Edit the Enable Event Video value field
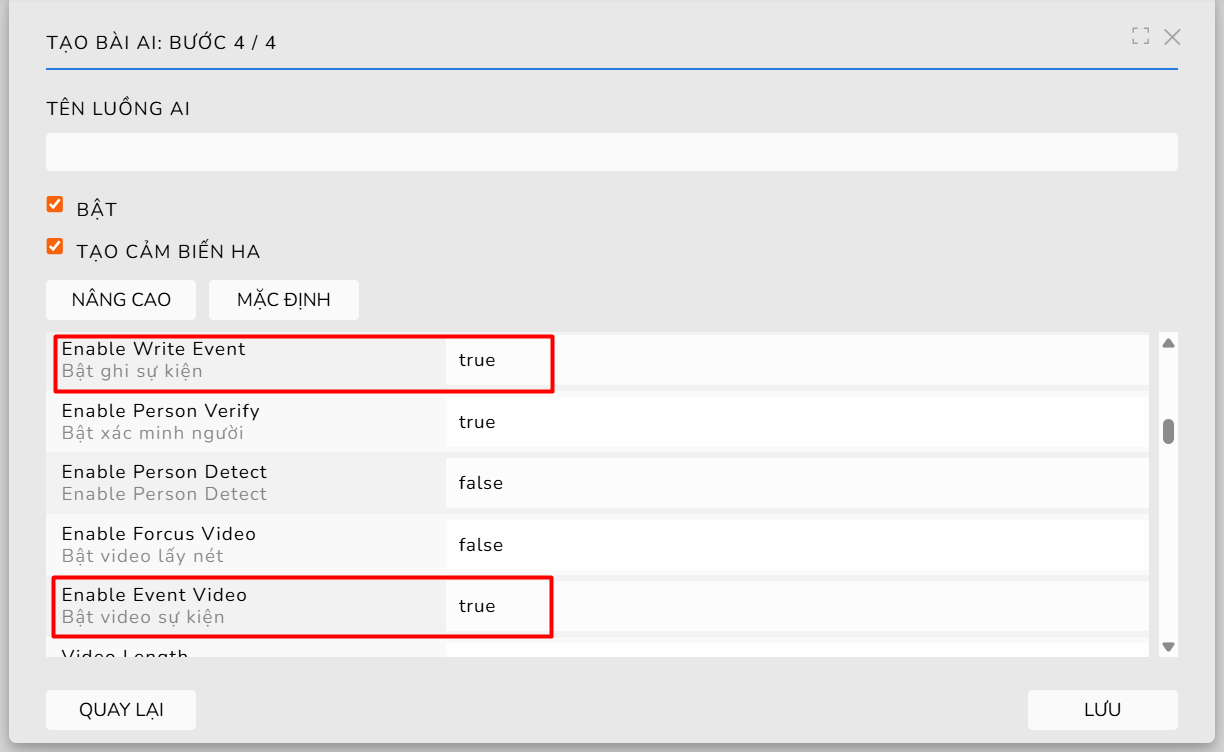This screenshot has width=1224, height=752. point(796,606)
